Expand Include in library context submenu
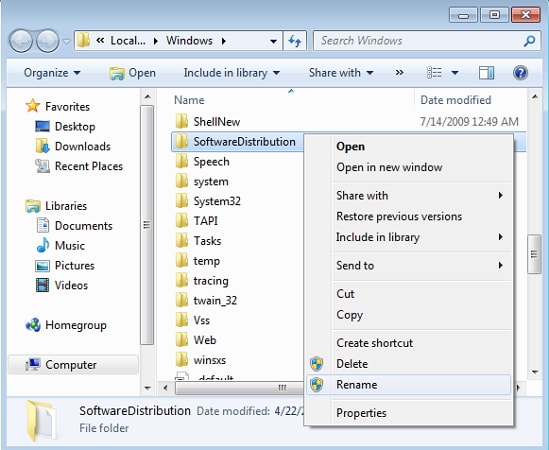549x450 pixels. click(408, 237)
